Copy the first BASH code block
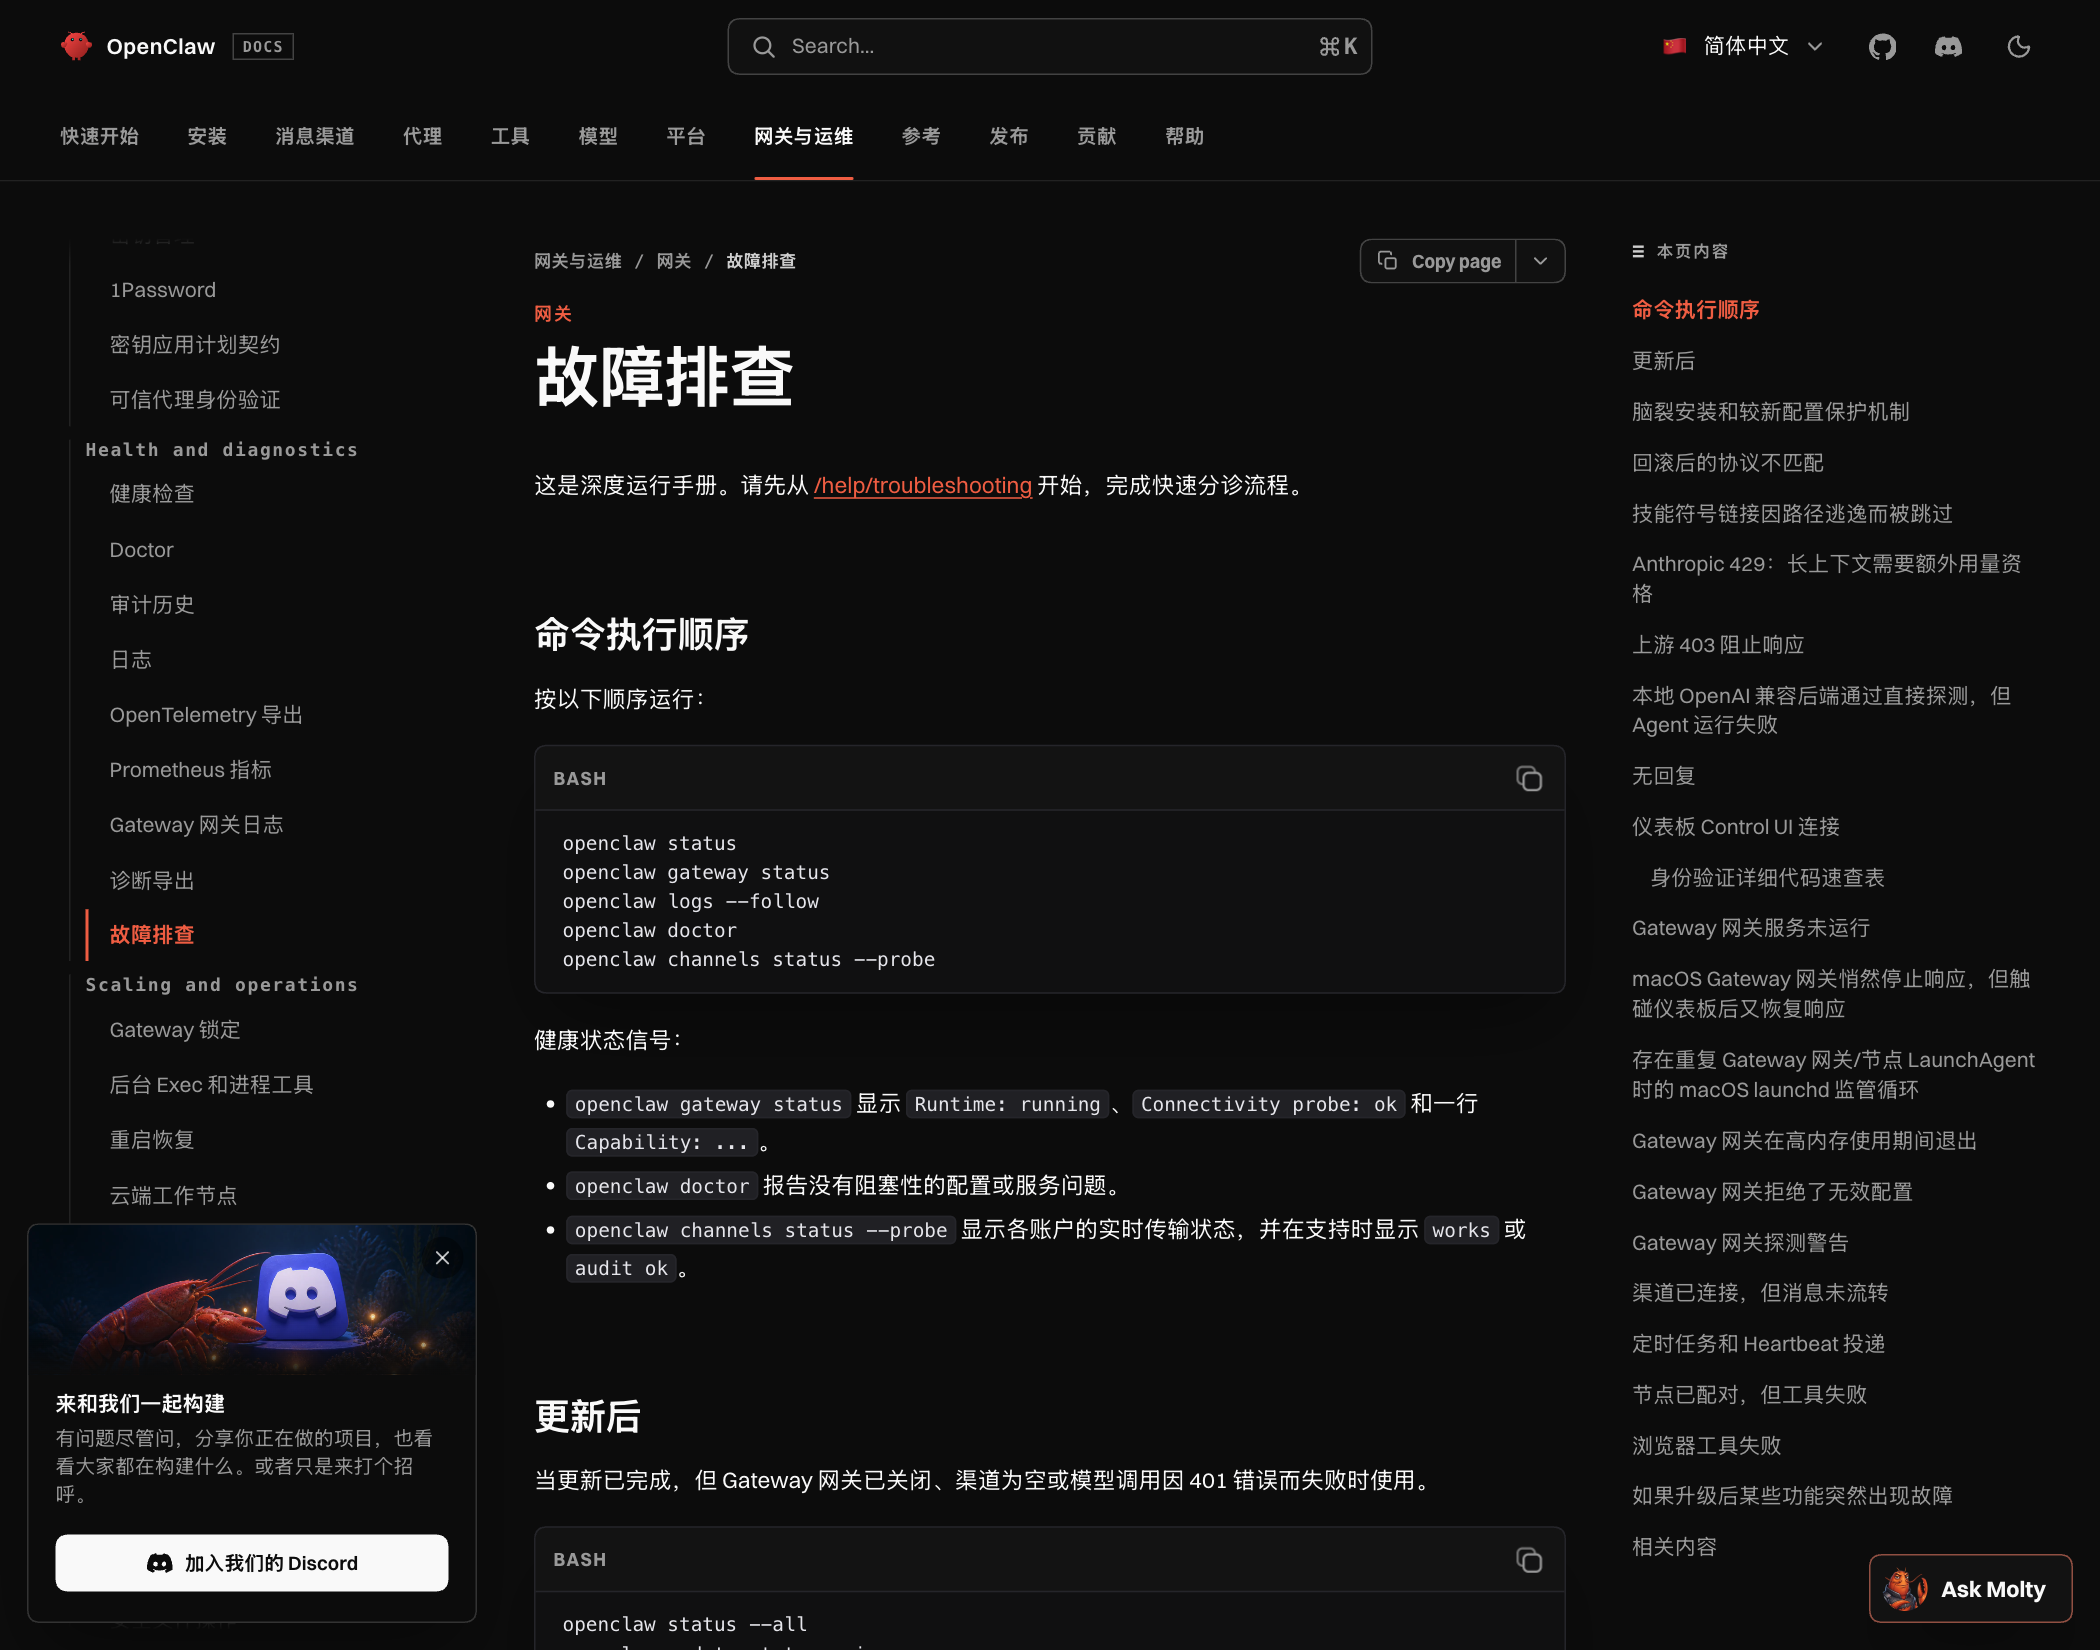 coord(1528,778)
